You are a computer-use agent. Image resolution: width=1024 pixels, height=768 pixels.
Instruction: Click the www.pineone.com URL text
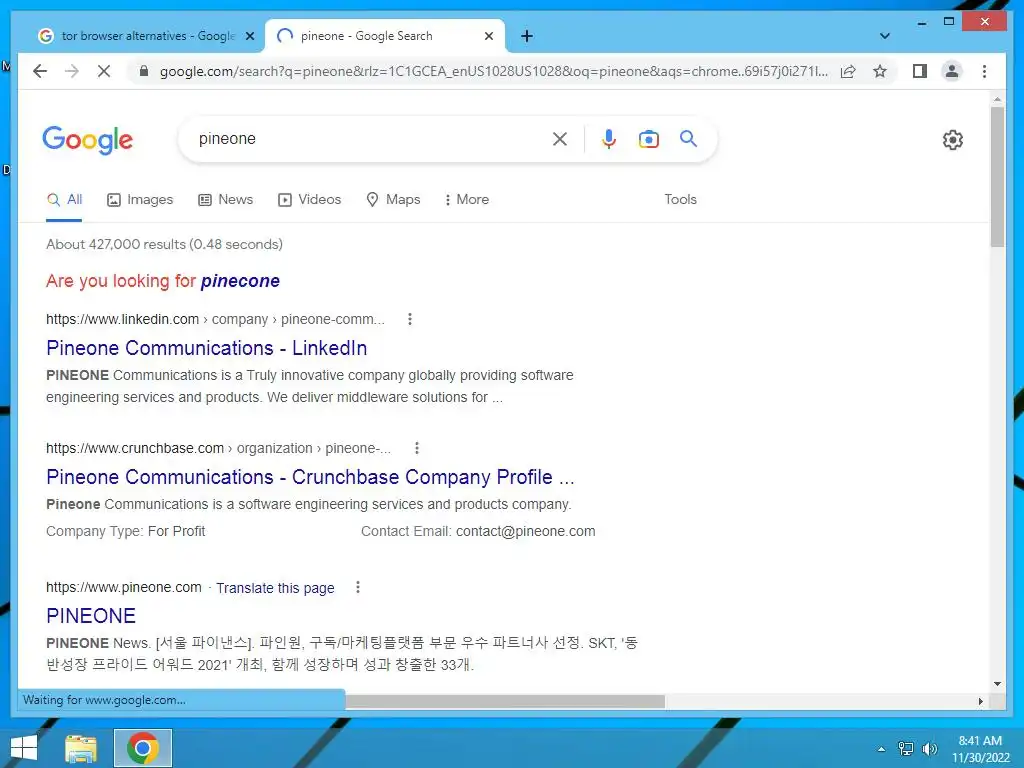pyautogui.click(x=123, y=587)
